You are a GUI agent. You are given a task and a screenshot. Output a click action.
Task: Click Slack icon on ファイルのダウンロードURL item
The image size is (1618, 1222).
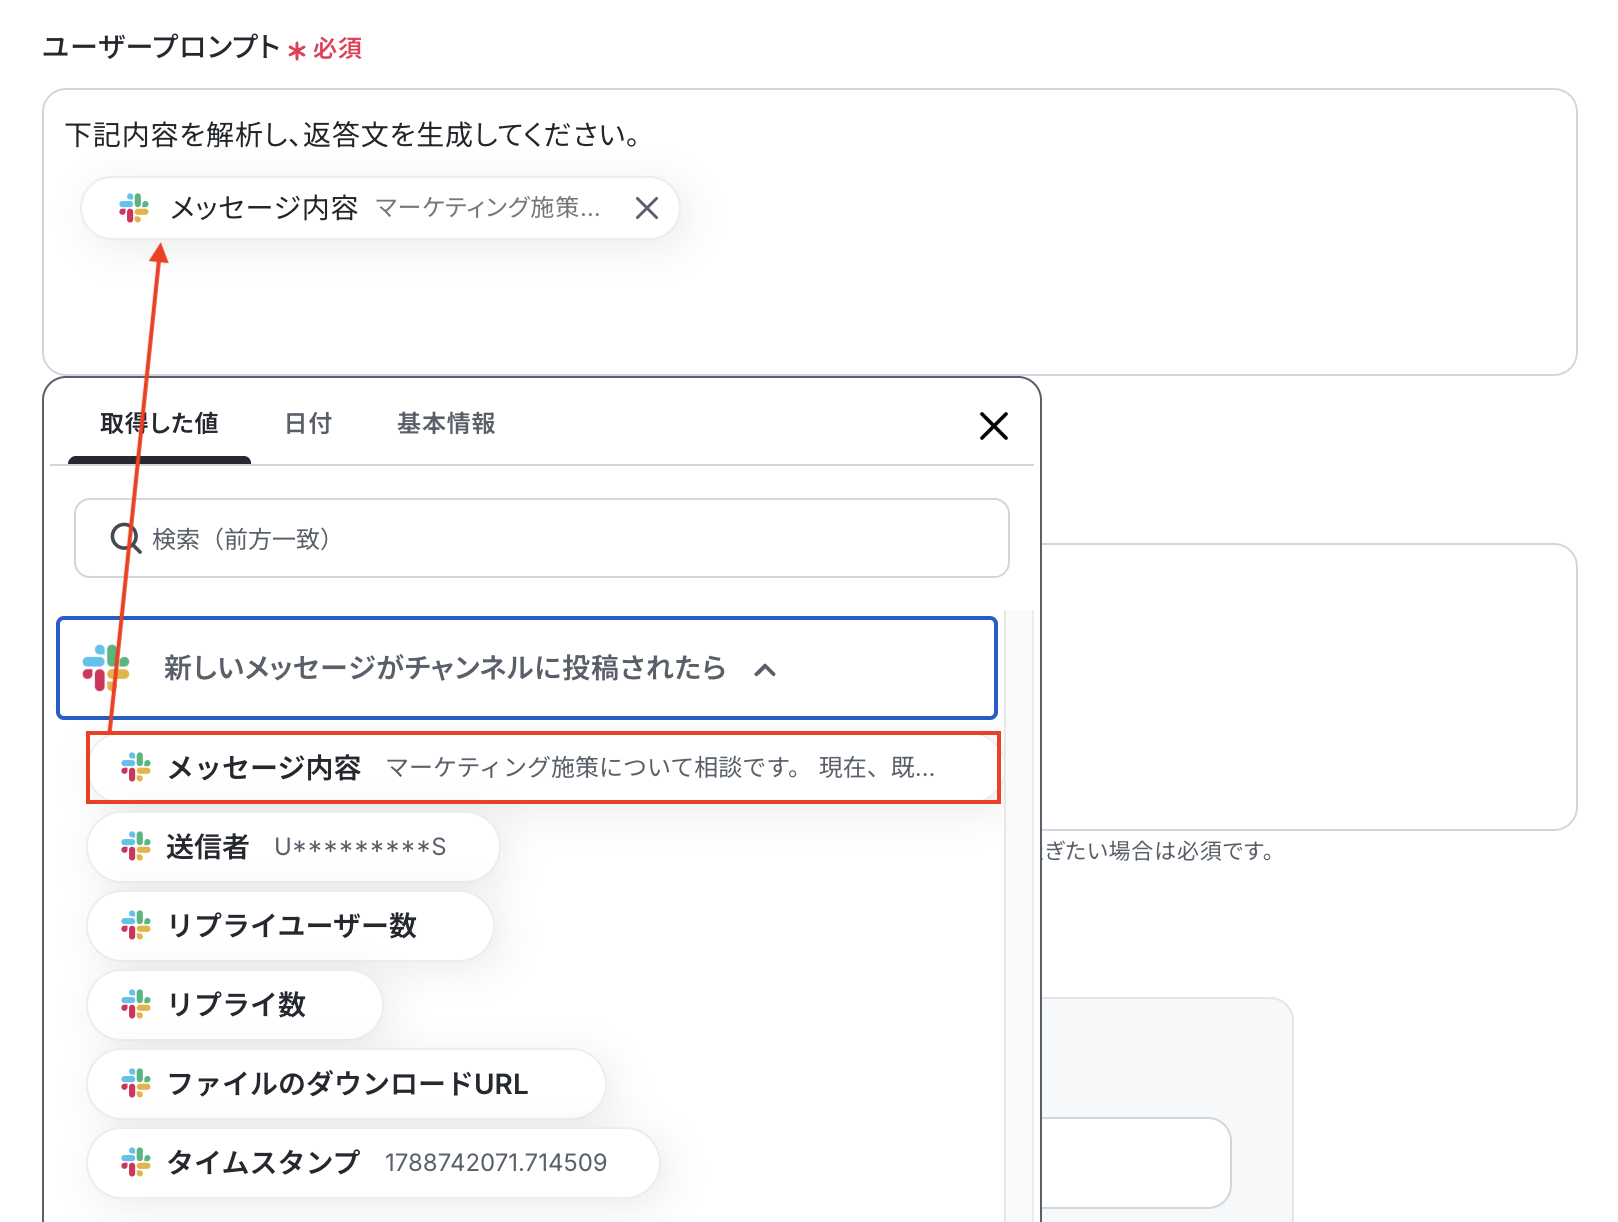[136, 1083]
